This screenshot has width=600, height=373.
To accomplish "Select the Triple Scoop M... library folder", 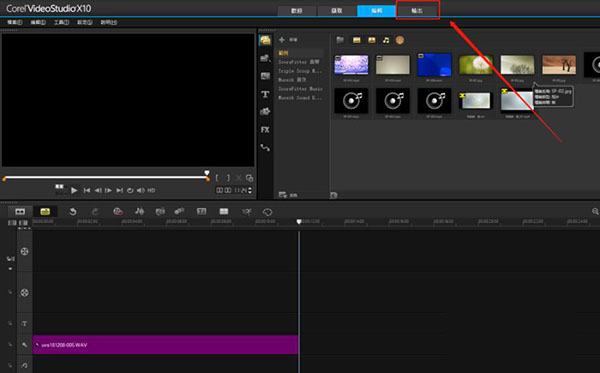I will pyautogui.click(x=300, y=71).
